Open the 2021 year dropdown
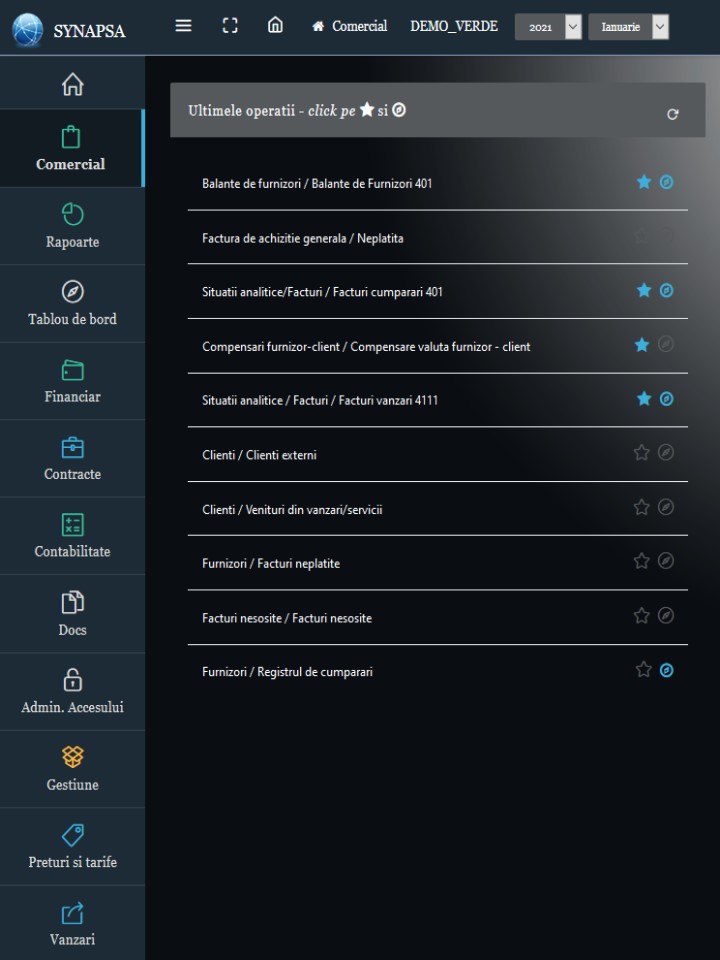 548,27
